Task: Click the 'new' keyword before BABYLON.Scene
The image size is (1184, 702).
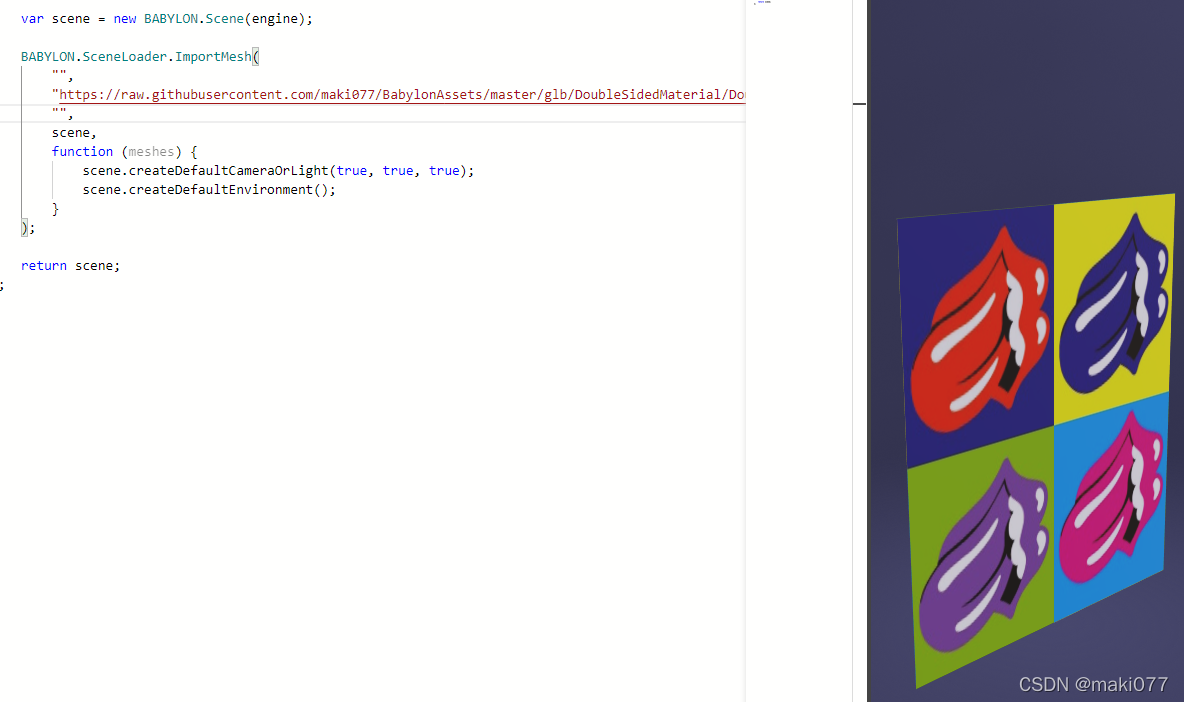Action: coord(125,19)
